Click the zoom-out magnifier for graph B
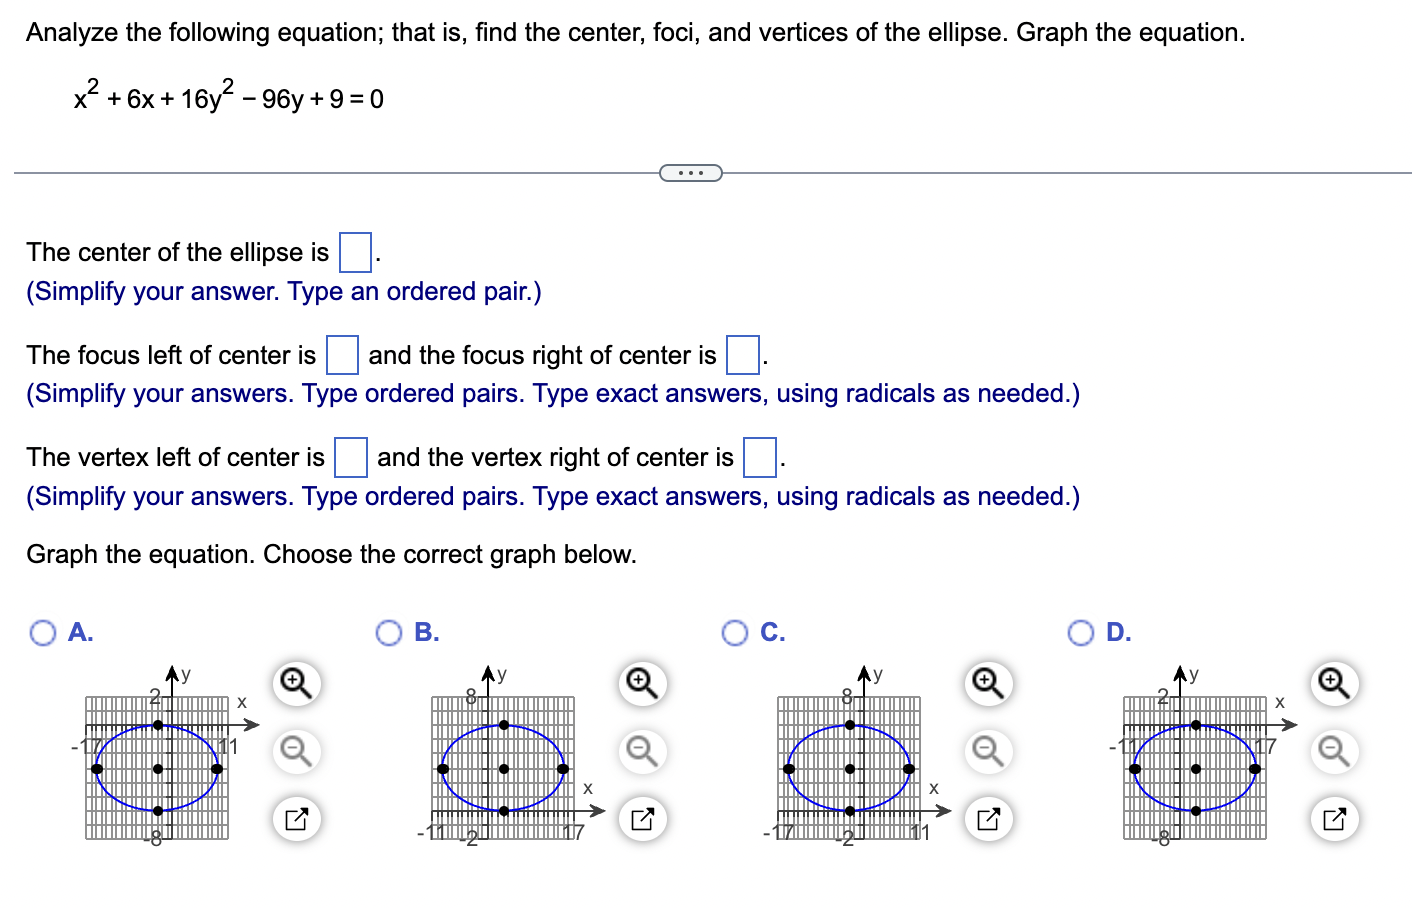The image size is (1412, 908). (642, 751)
